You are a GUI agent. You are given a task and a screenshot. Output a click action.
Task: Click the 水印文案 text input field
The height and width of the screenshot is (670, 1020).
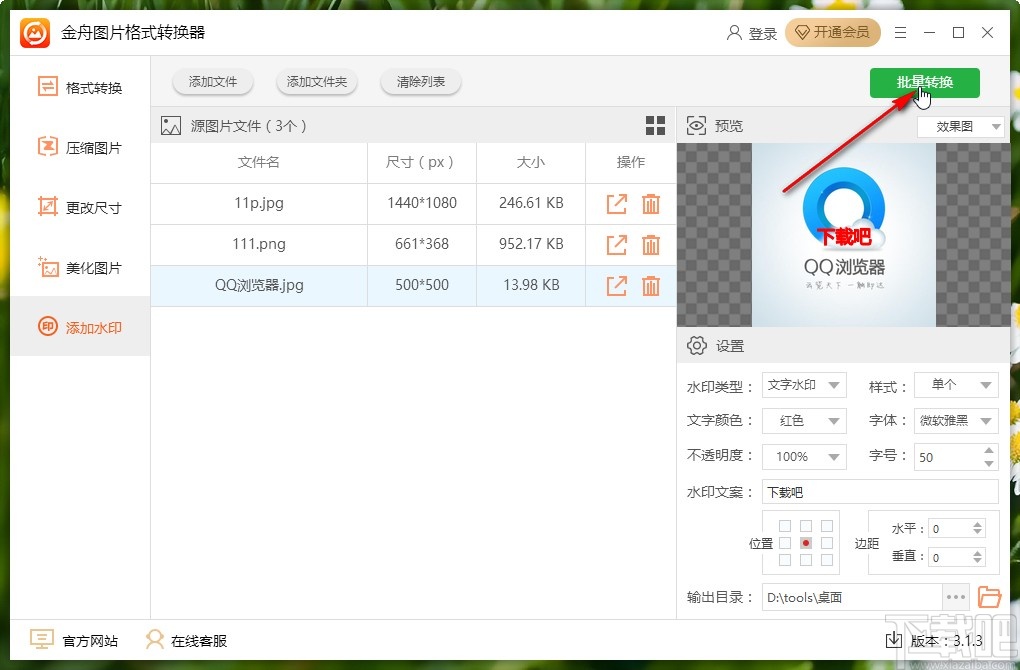tap(880, 491)
